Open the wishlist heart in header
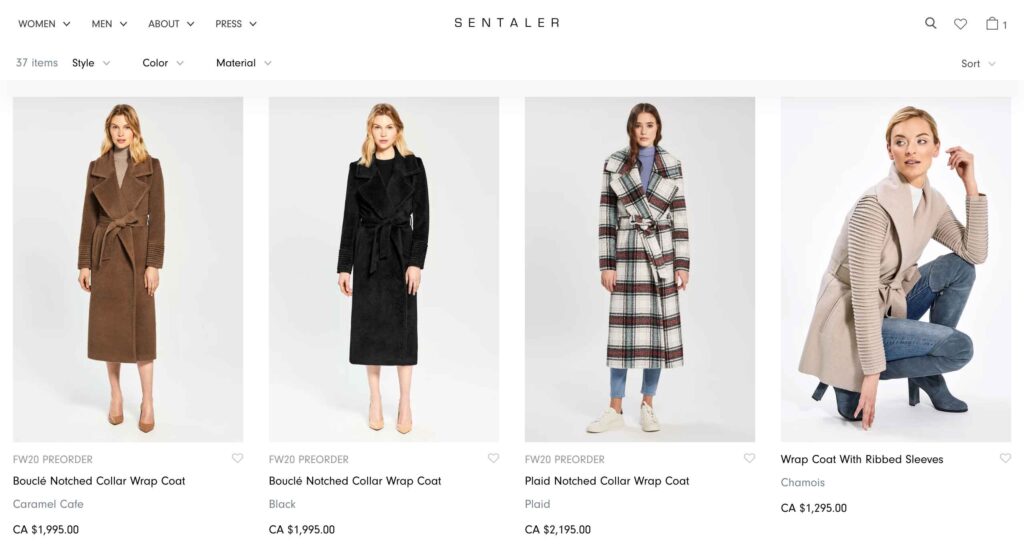Screen dimensions: 1024x551 (x=960, y=24)
